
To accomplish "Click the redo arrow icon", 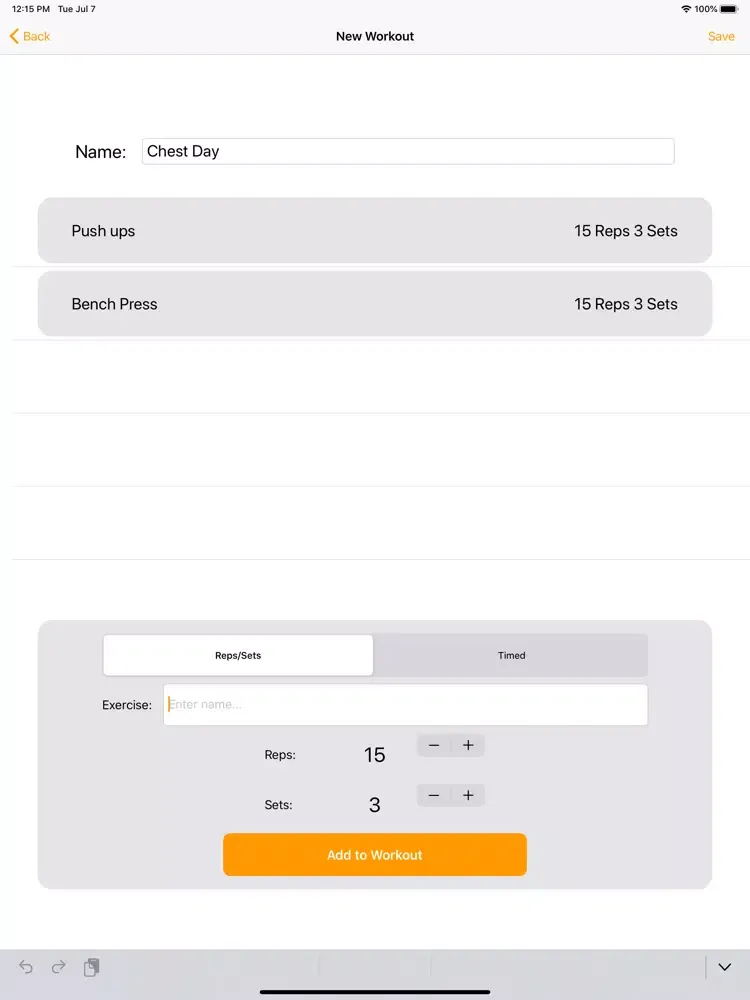I will point(59,967).
